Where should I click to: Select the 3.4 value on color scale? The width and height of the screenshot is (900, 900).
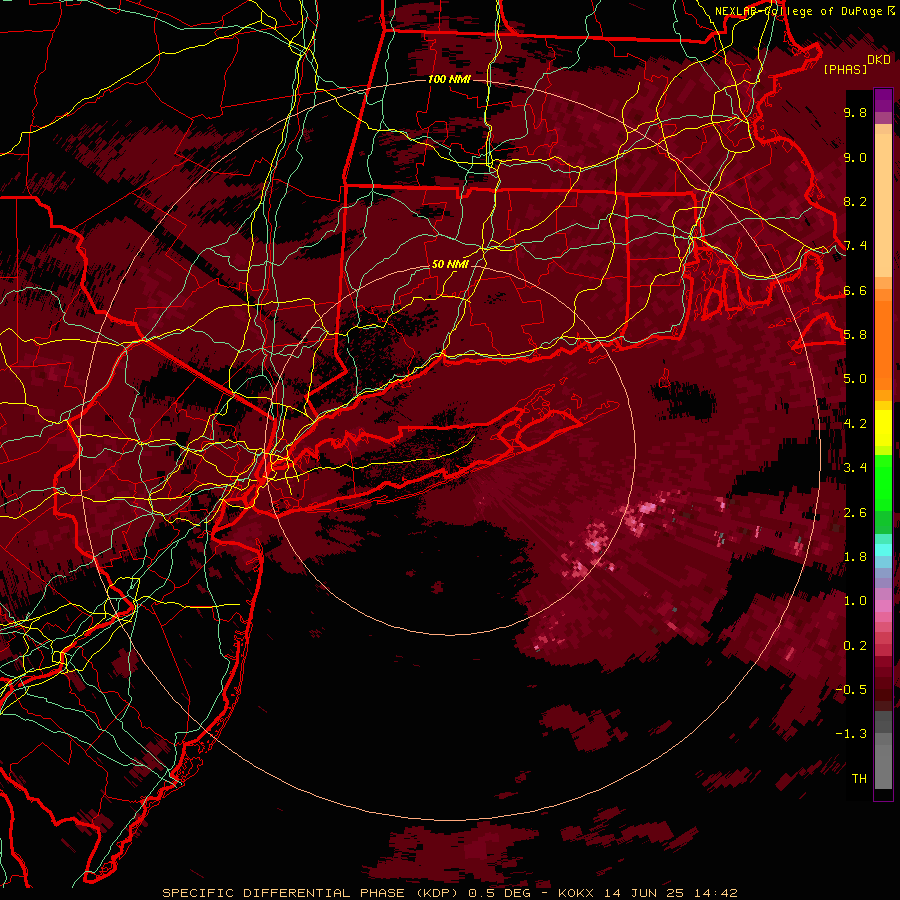tap(855, 468)
